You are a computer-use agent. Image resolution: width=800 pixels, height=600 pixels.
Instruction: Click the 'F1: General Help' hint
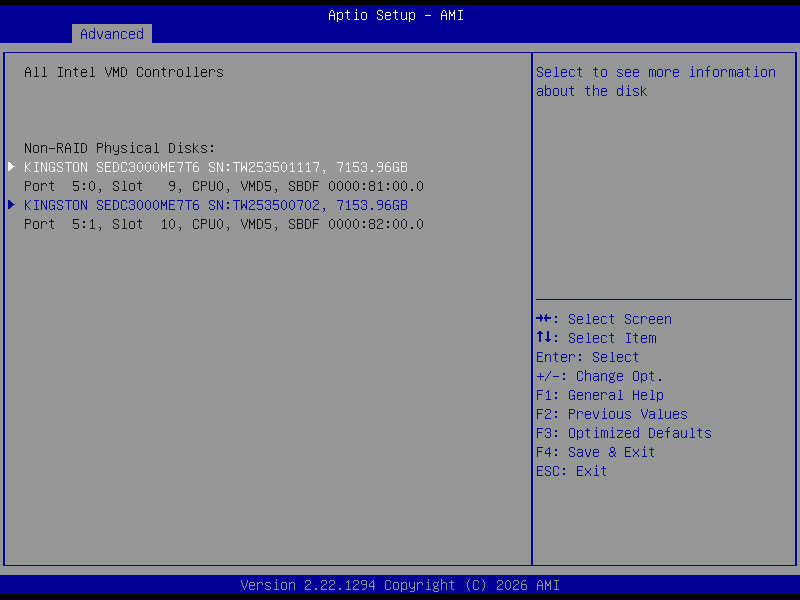pos(600,395)
